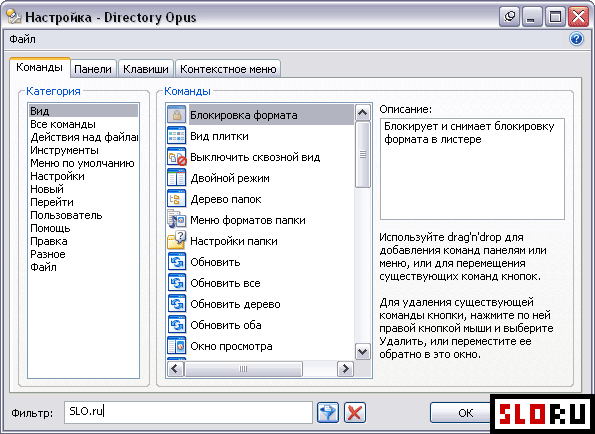Viewport: 595px width, 434px height.
Task: Switch to the Панели tab
Action: (93, 69)
